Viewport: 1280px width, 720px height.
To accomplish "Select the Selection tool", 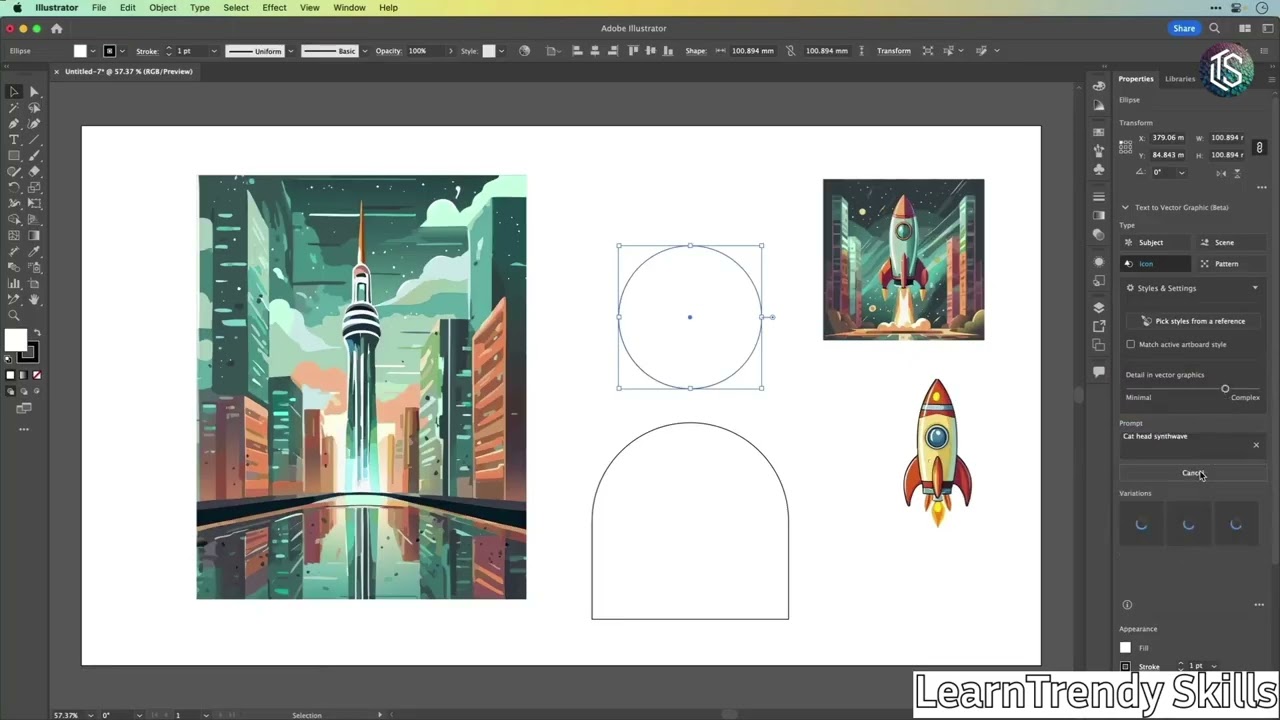I will click(14, 92).
